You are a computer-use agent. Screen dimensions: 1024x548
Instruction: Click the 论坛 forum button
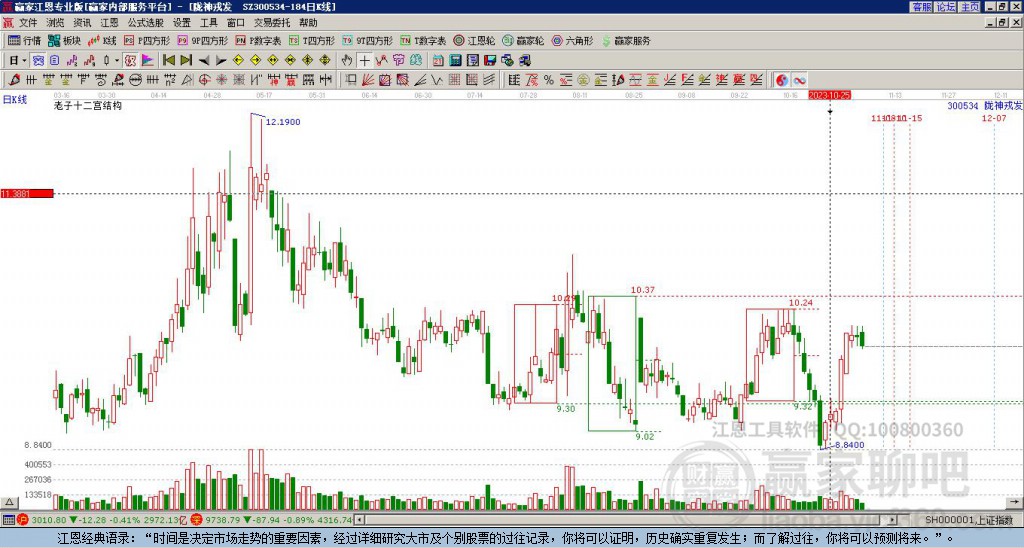pyautogui.click(x=945, y=7)
